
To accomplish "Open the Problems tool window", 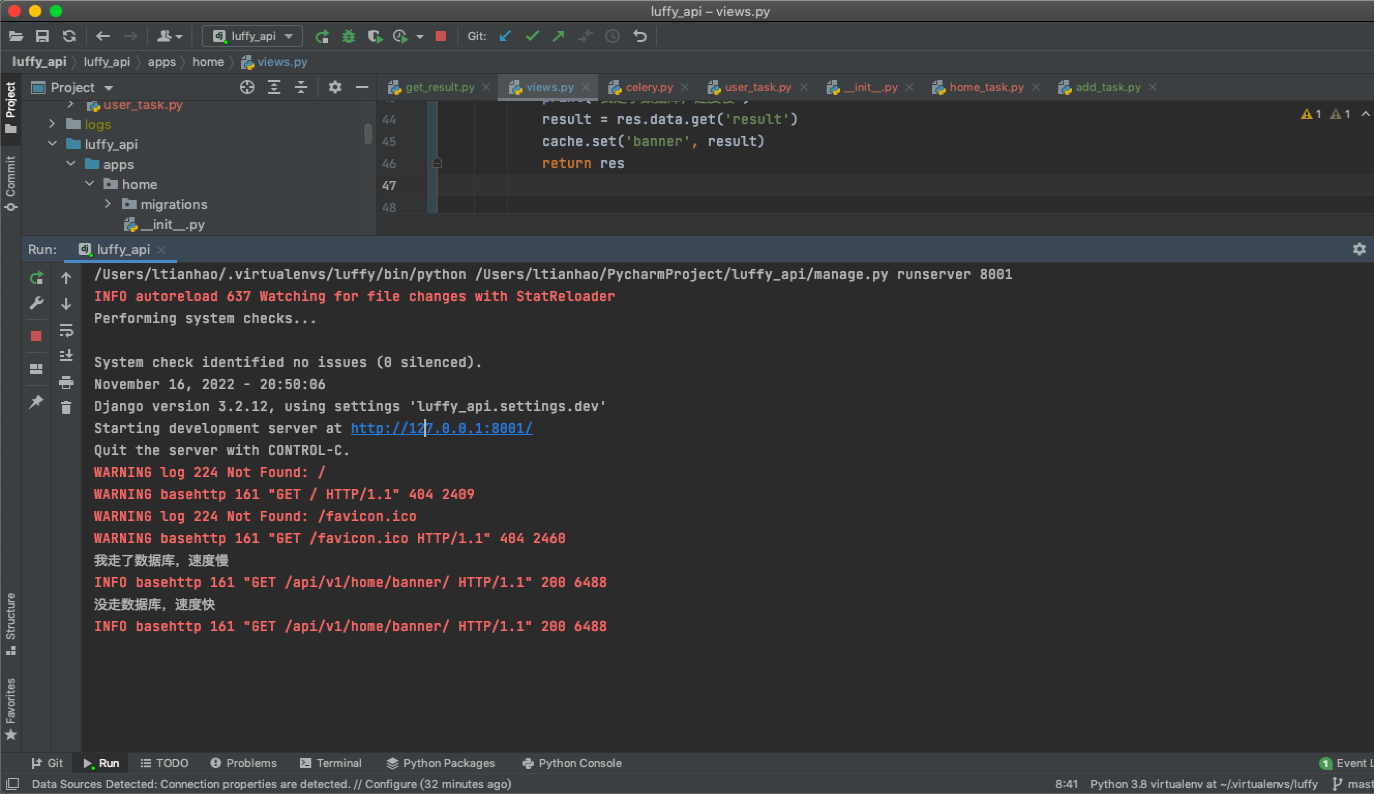I will click(243, 763).
